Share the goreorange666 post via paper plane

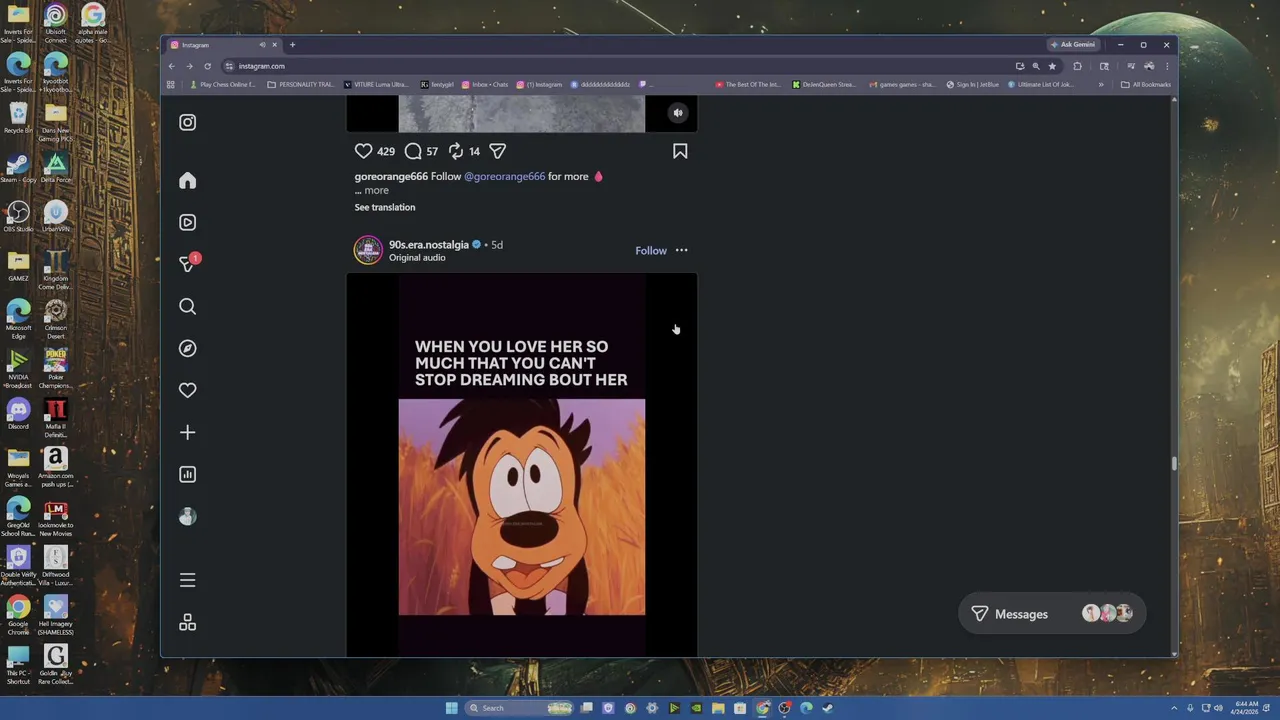tap(498, 151)
